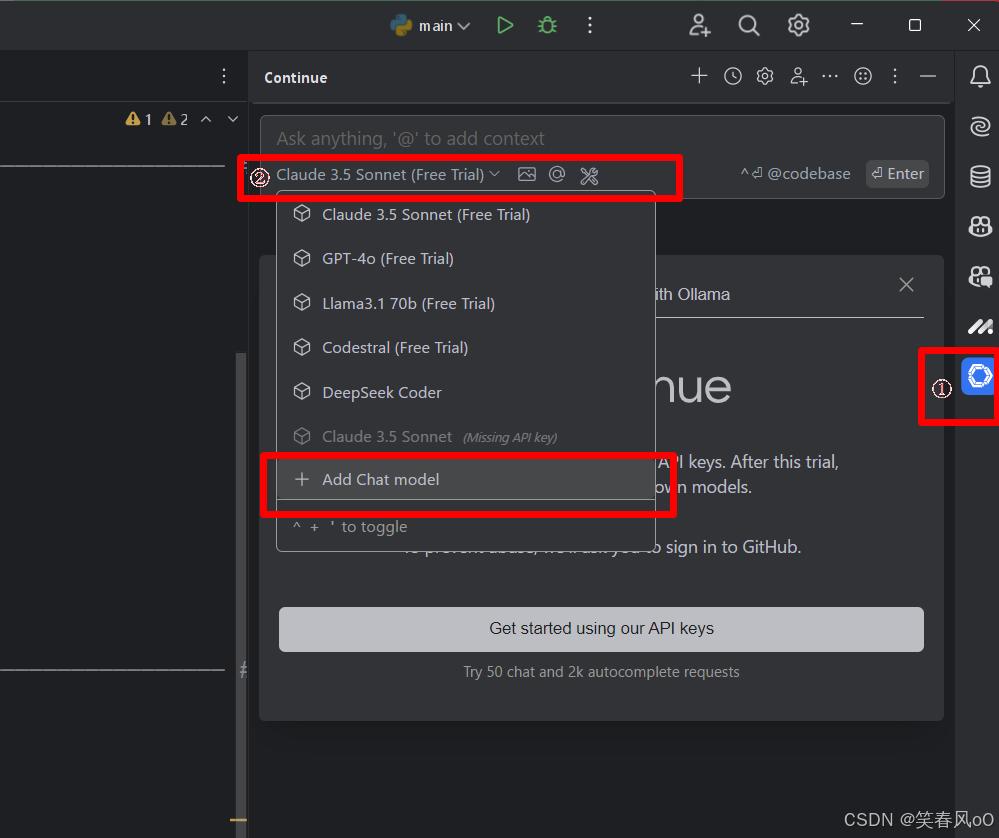This screenshot has width=999, height=838.
Task: Click the Enter send button
Action: tap(897, 173)
